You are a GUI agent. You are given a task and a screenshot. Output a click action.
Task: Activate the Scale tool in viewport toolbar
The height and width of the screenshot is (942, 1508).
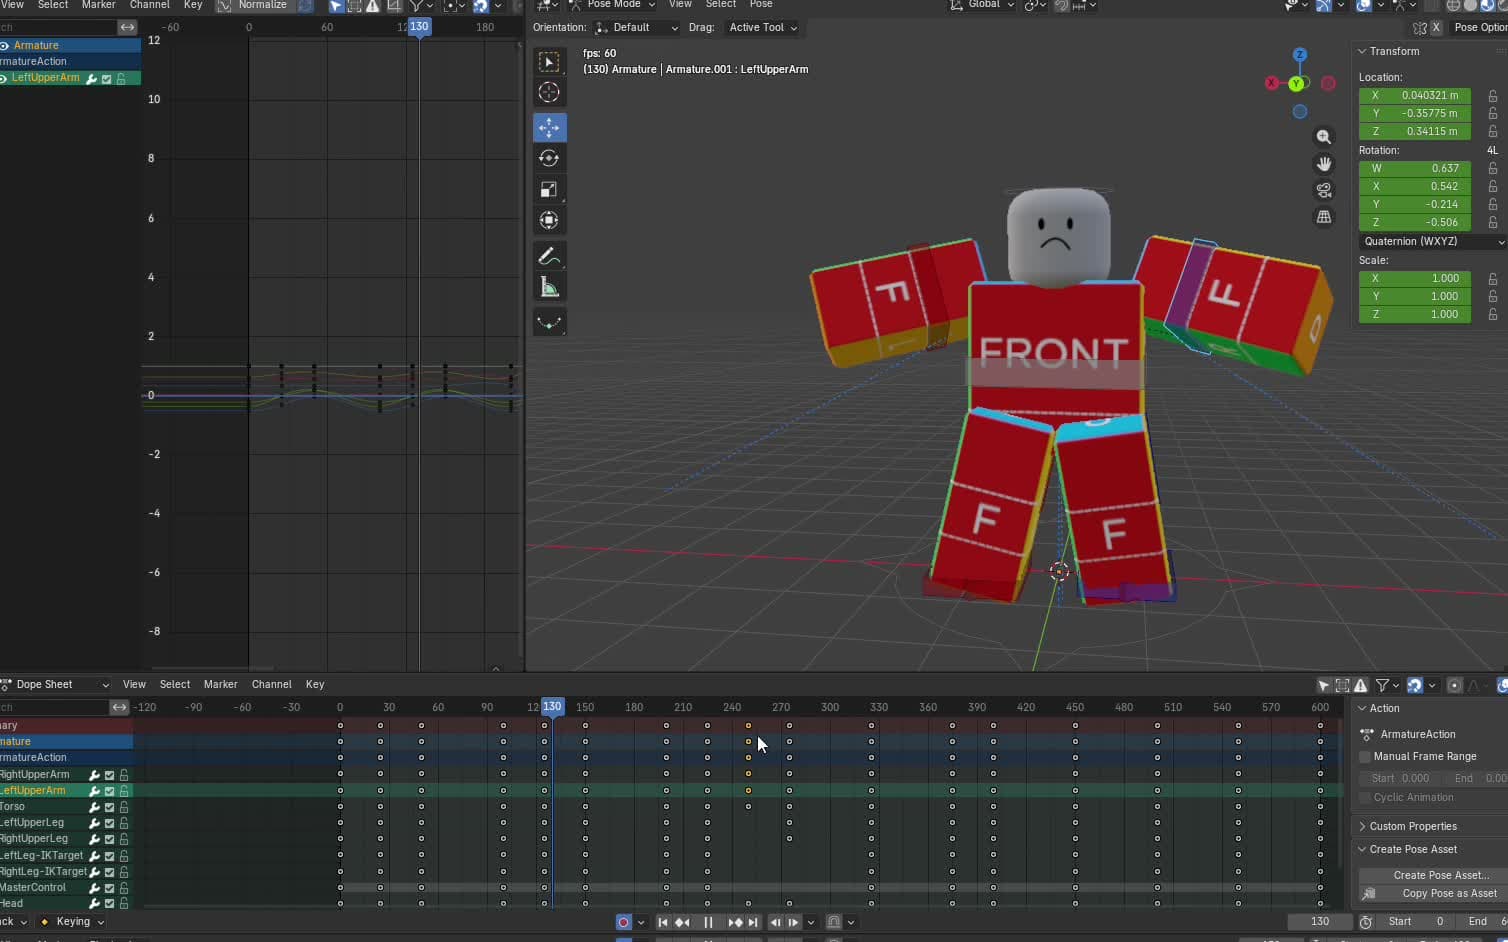click(x=549, y=189)
